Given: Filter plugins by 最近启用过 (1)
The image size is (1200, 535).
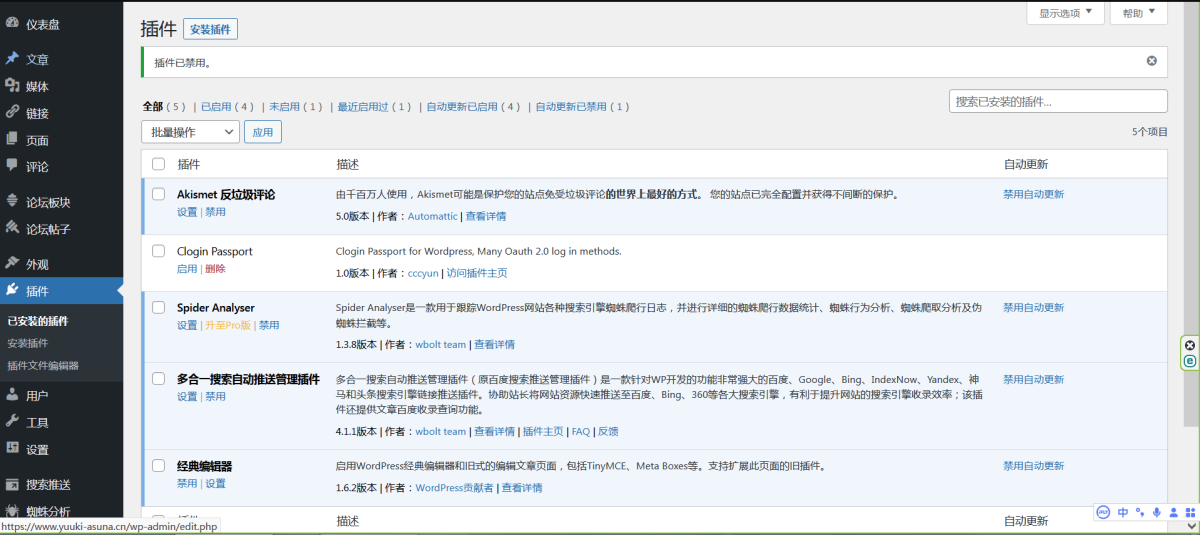Looking at the screenshot, I should click(x=374, y=106).
